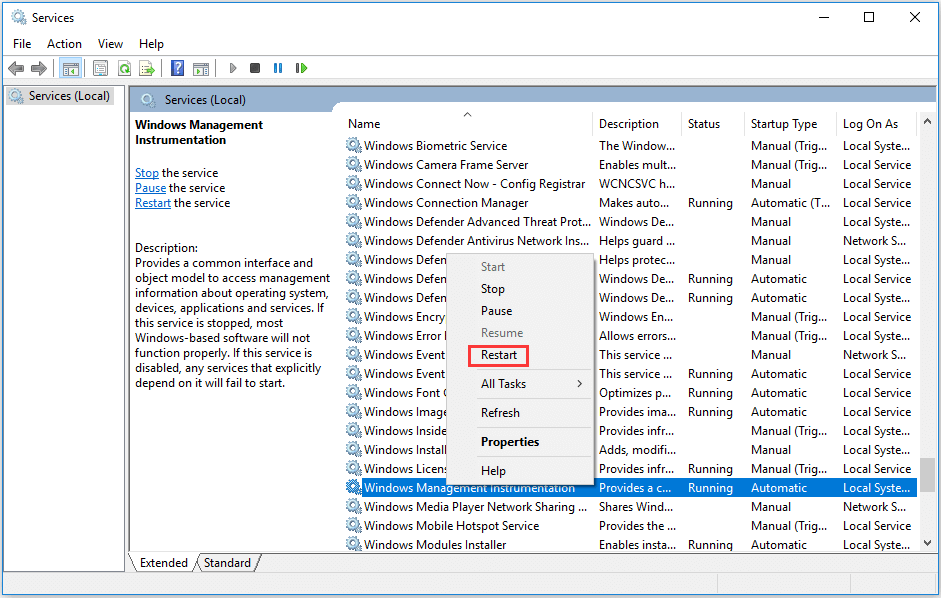Click the scrollbar down arrow in service list
The height and width of the screenshot is (598, 941).
coord(927,543)
